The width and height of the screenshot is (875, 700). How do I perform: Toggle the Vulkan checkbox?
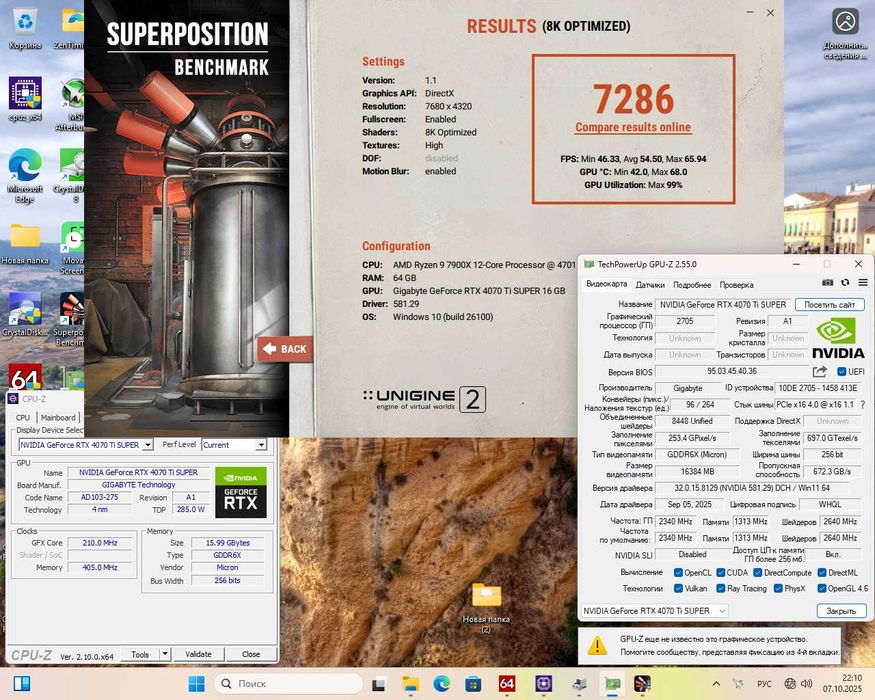(678, 588)
